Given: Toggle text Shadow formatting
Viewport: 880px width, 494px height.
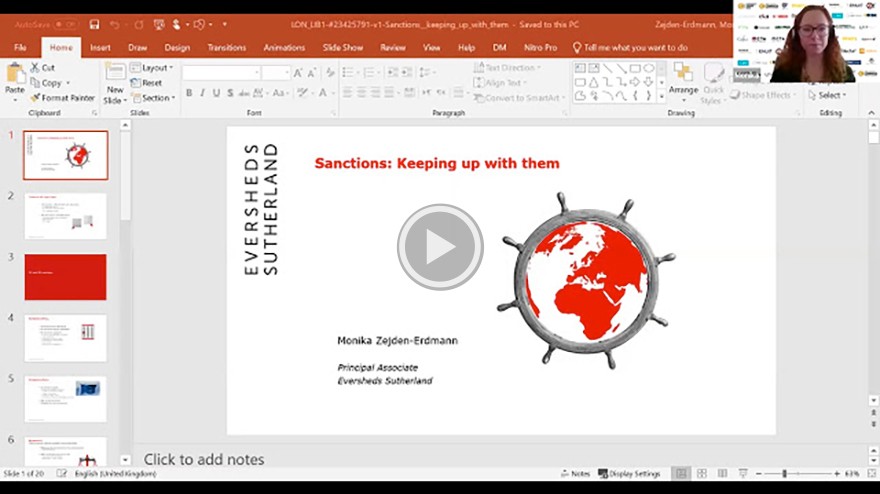Looking at the screenshot, I should [x=230, y=93].
